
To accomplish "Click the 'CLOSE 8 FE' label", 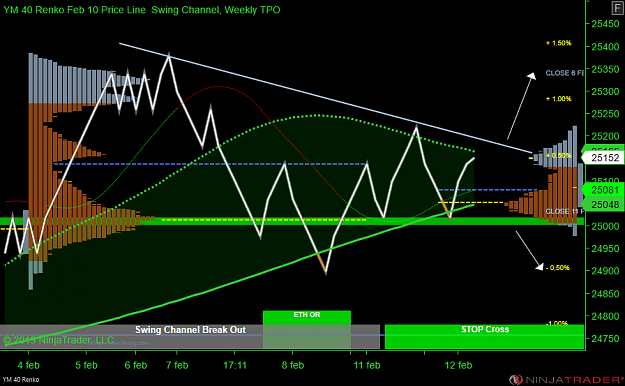I will pos(565,73).
